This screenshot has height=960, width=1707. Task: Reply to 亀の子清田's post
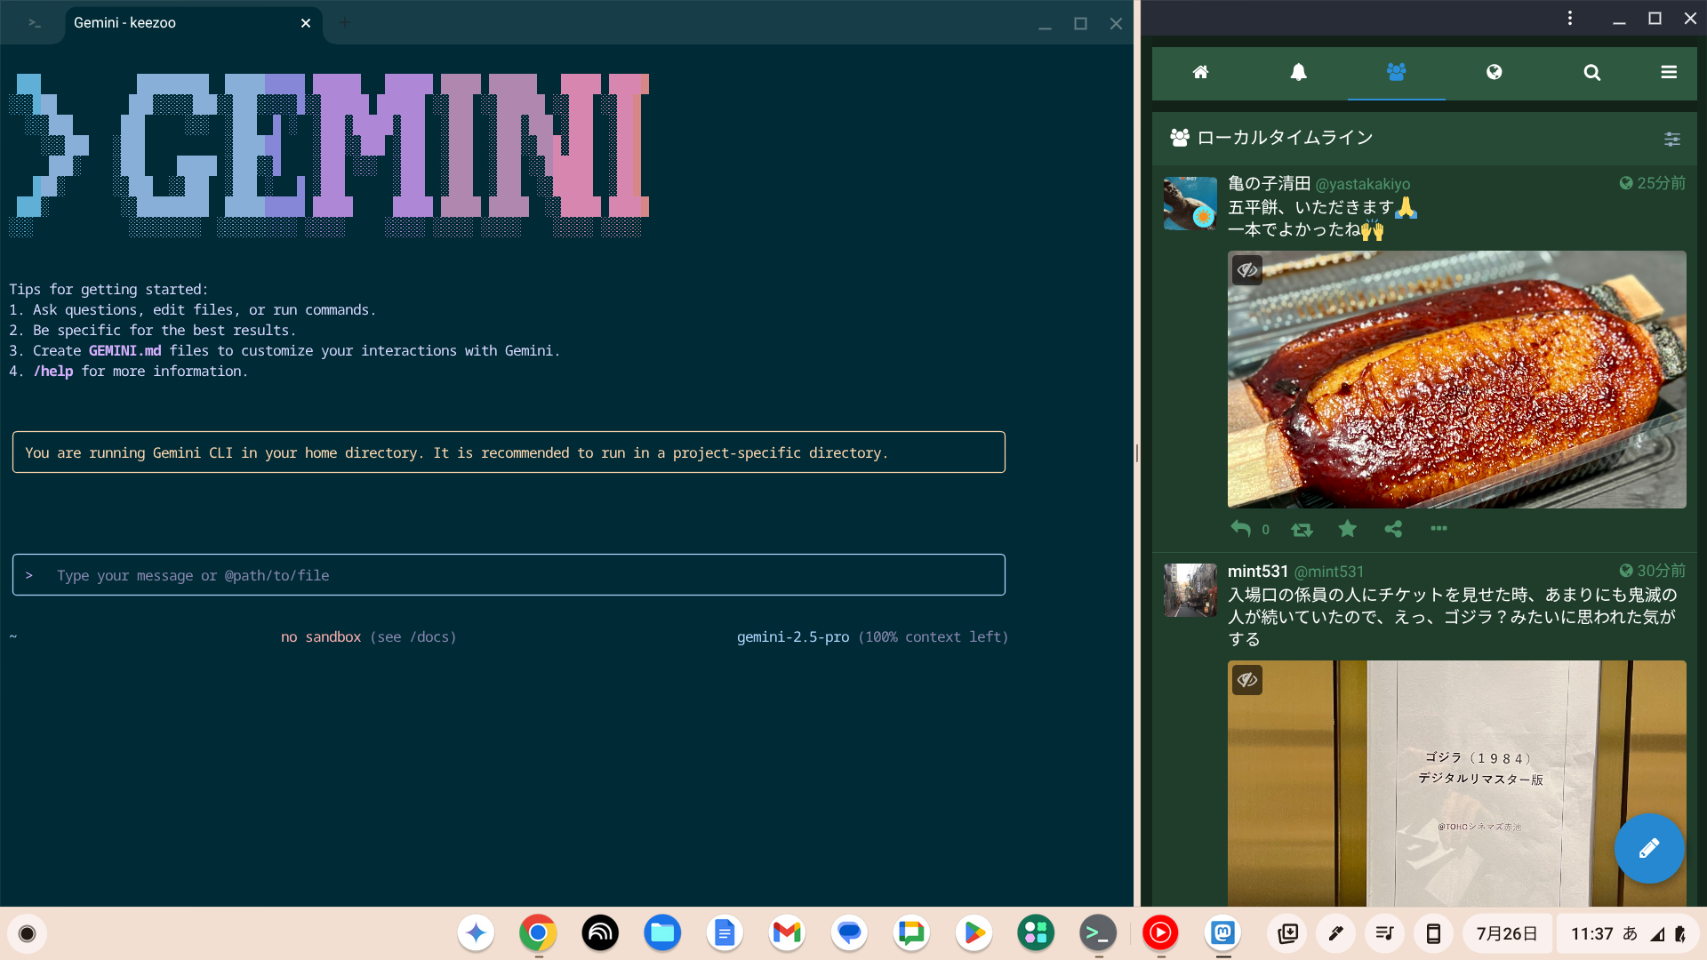click(1241, 529)
